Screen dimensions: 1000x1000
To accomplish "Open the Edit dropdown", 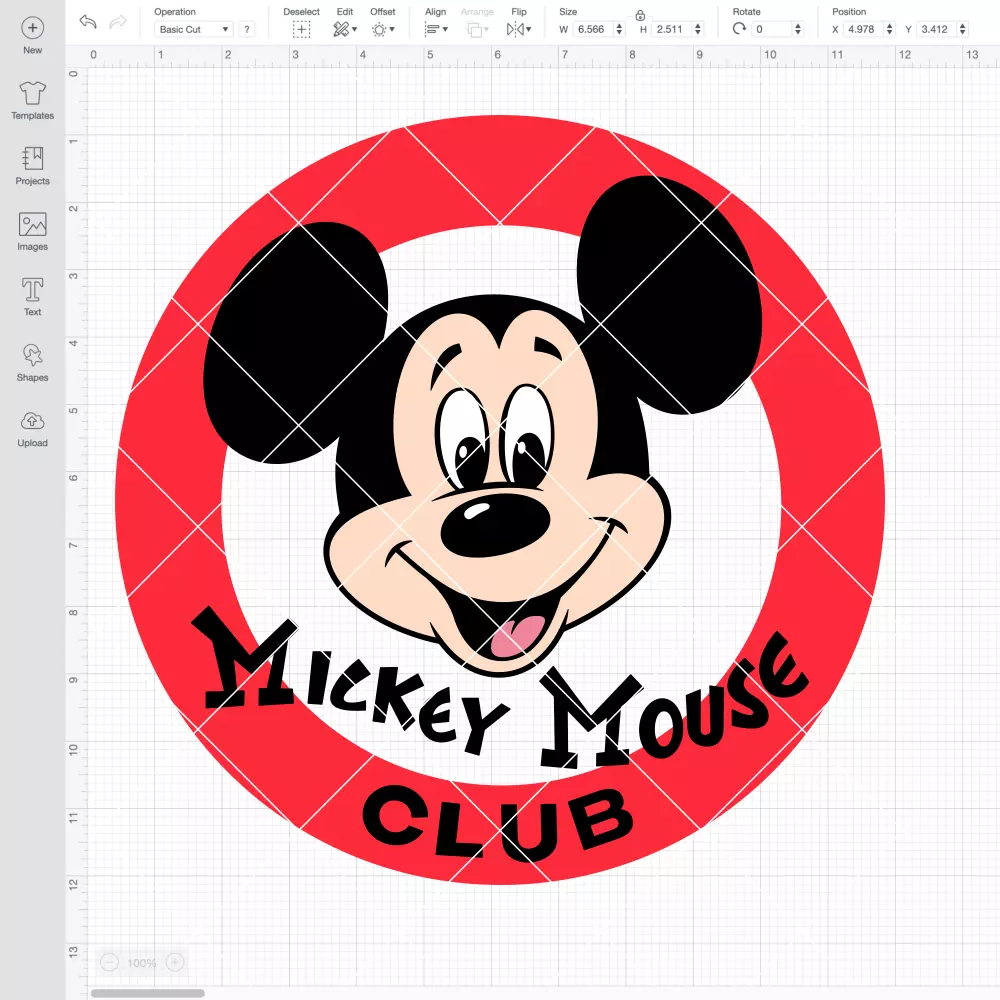I will click(x=345, y=29).
